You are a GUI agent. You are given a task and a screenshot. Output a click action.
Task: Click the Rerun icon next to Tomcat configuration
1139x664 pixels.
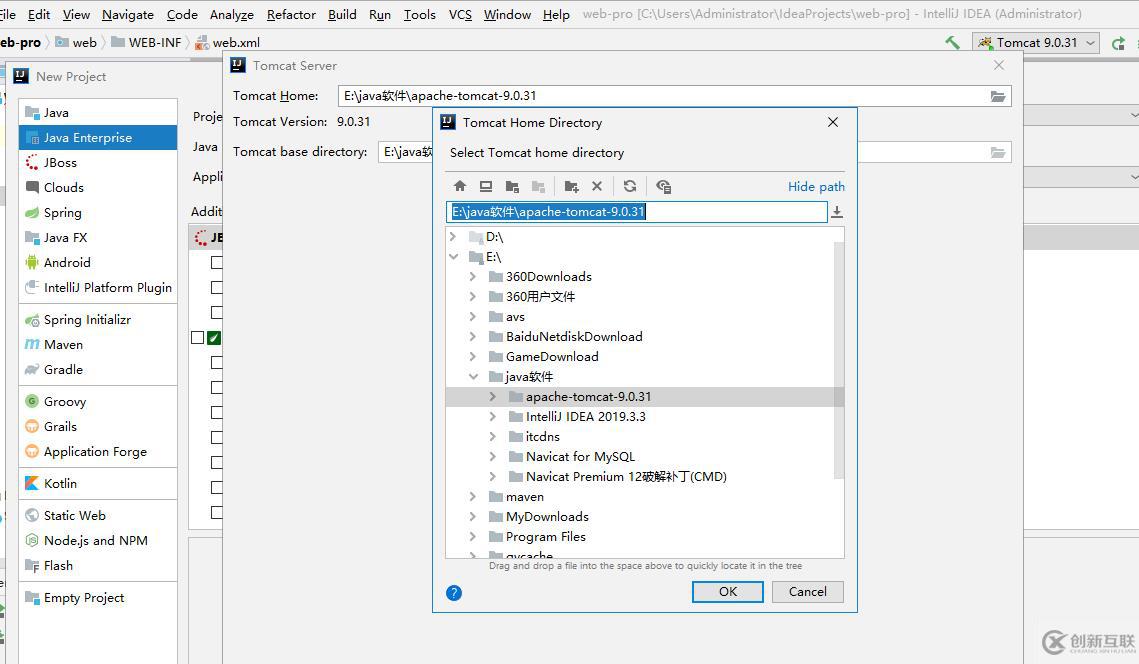[1119, 43]
